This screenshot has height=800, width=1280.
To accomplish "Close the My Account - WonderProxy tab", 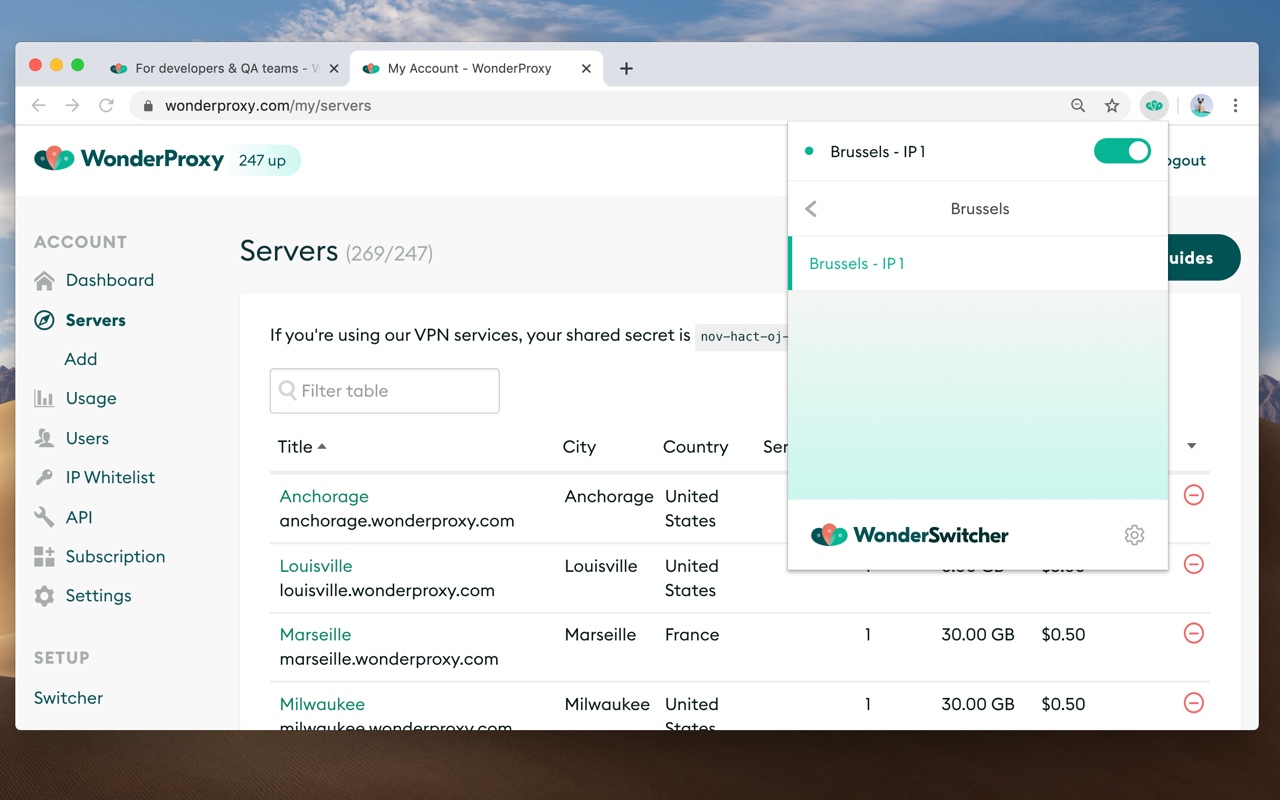I will coord(586,68).
